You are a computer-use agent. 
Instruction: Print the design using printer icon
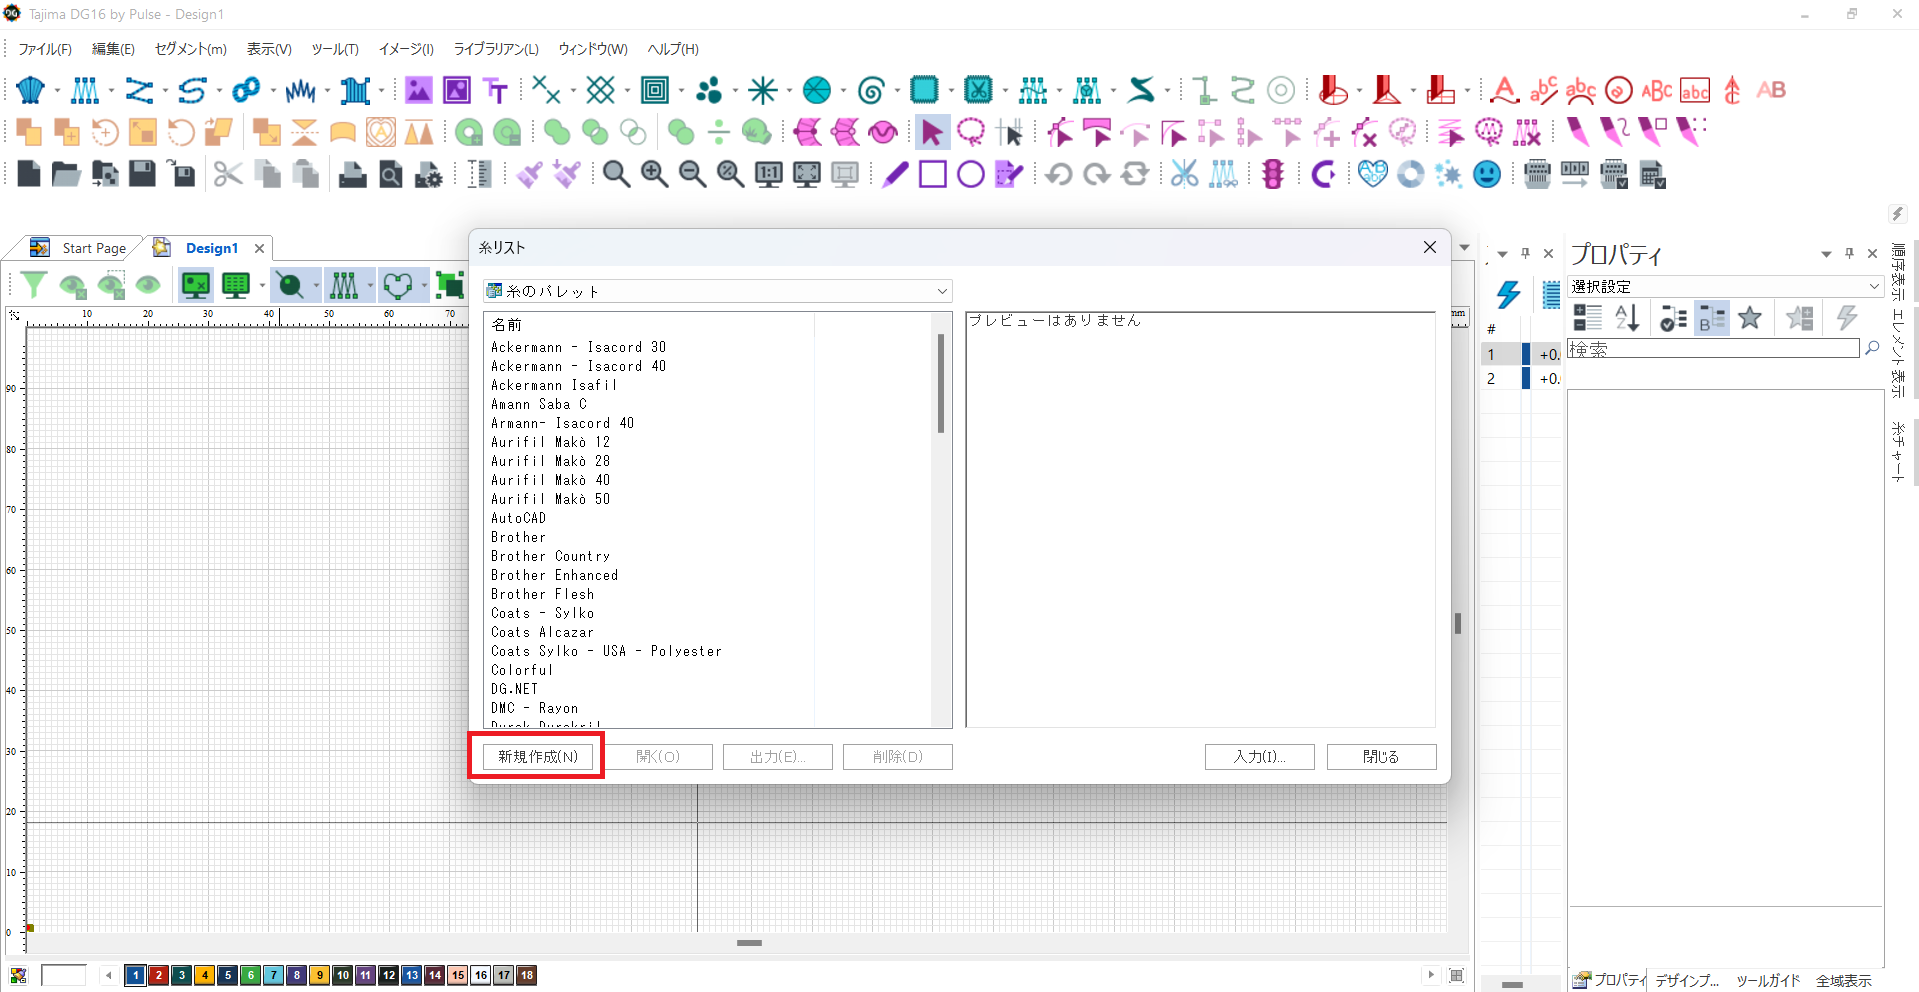[x=352, y=174]
